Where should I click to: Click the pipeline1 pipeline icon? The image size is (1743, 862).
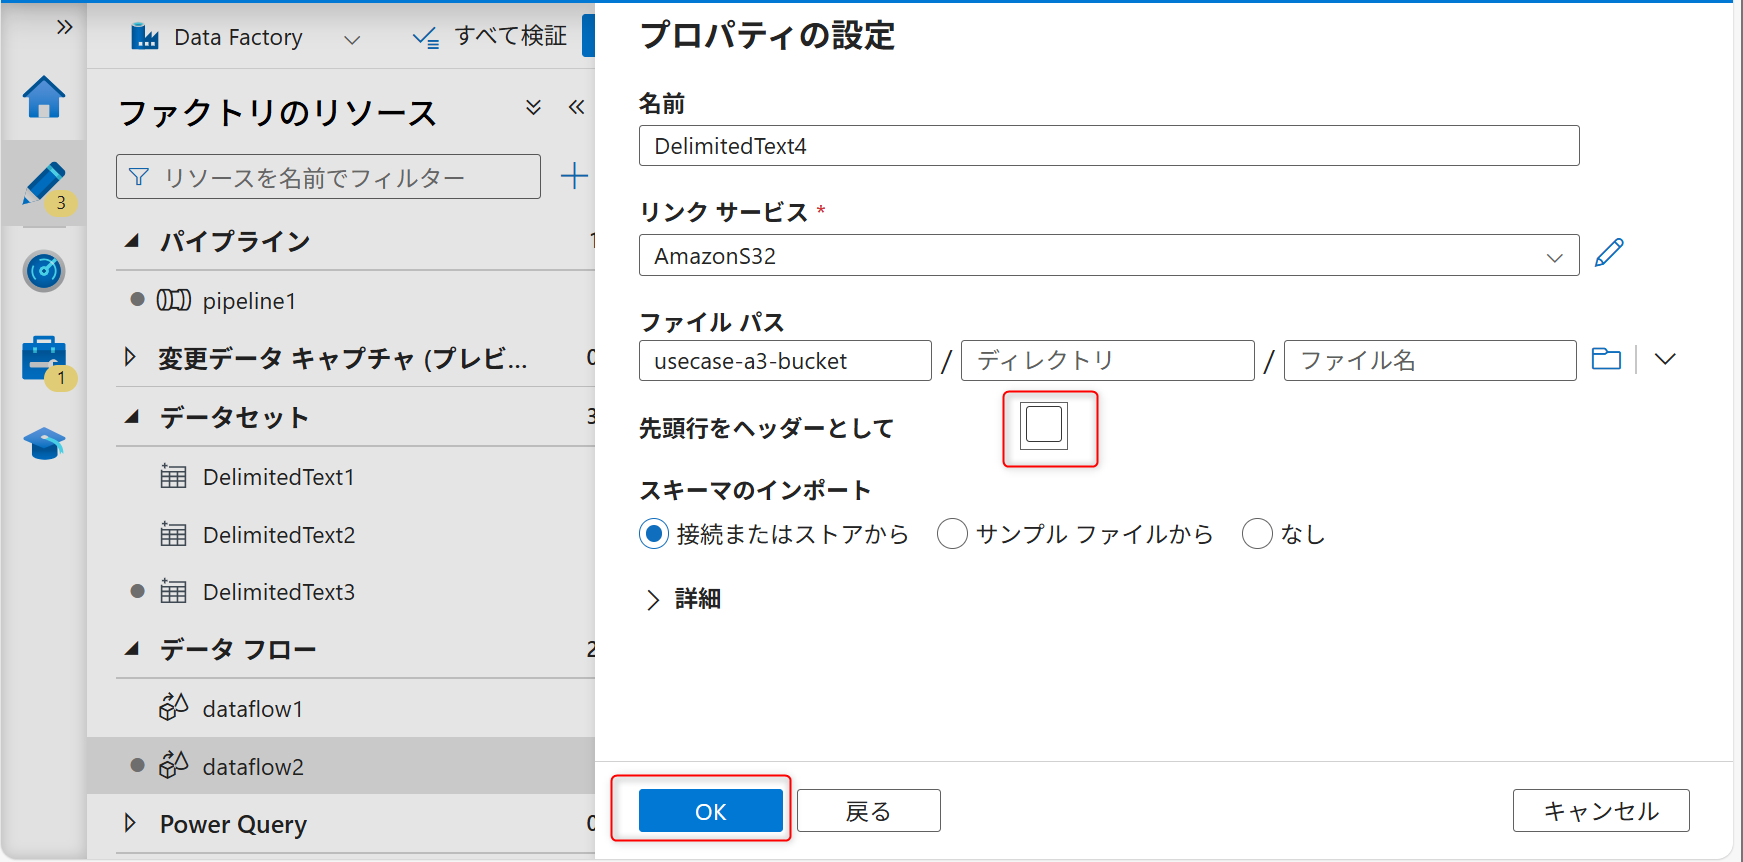[174, 300]
